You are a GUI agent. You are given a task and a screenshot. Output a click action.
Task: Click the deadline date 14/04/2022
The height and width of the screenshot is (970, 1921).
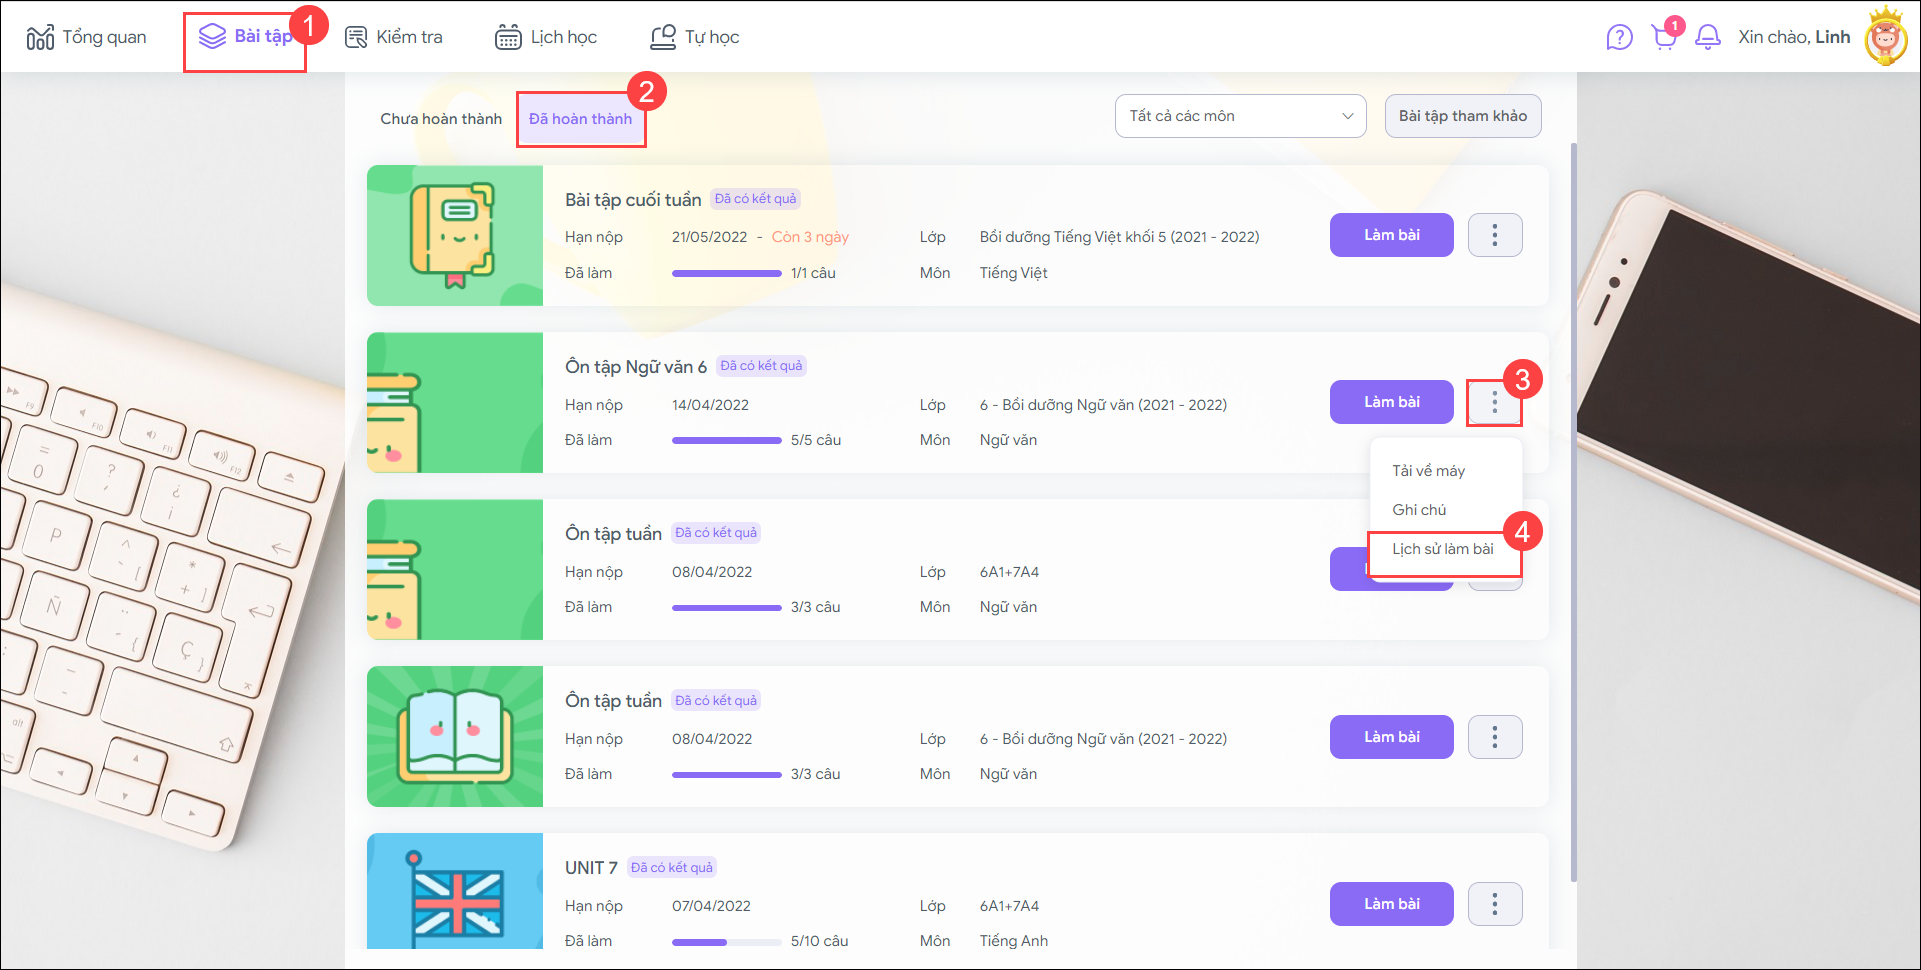710,405
